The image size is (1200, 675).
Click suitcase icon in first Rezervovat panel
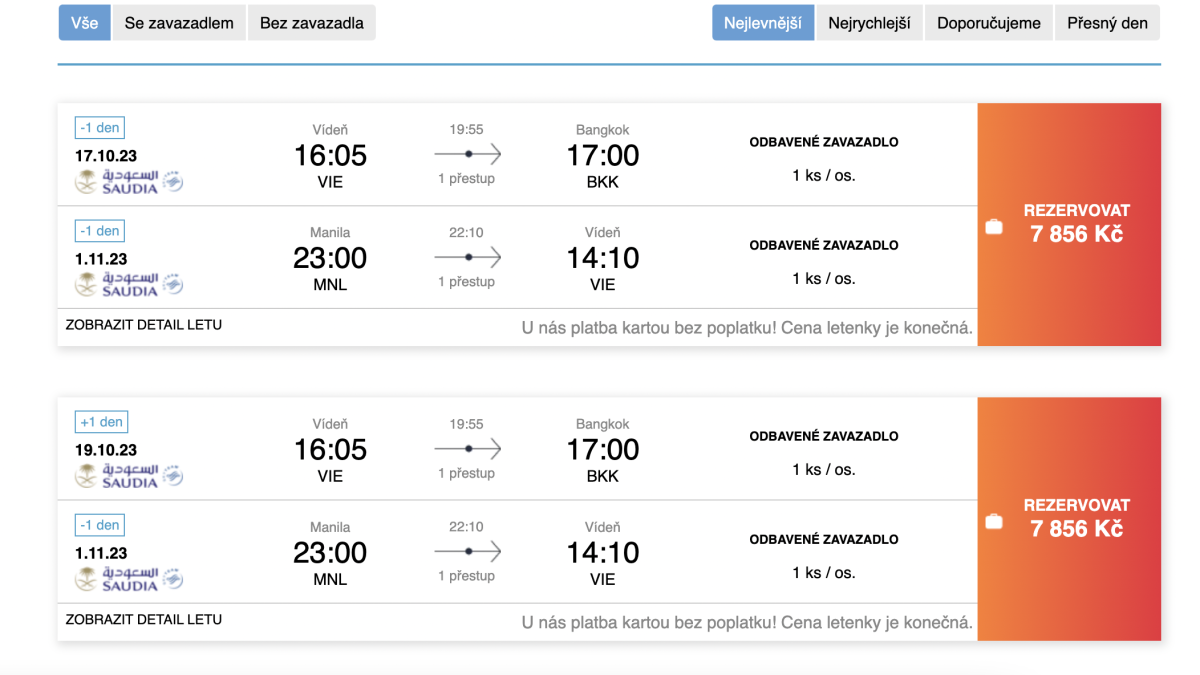[993, 227]
